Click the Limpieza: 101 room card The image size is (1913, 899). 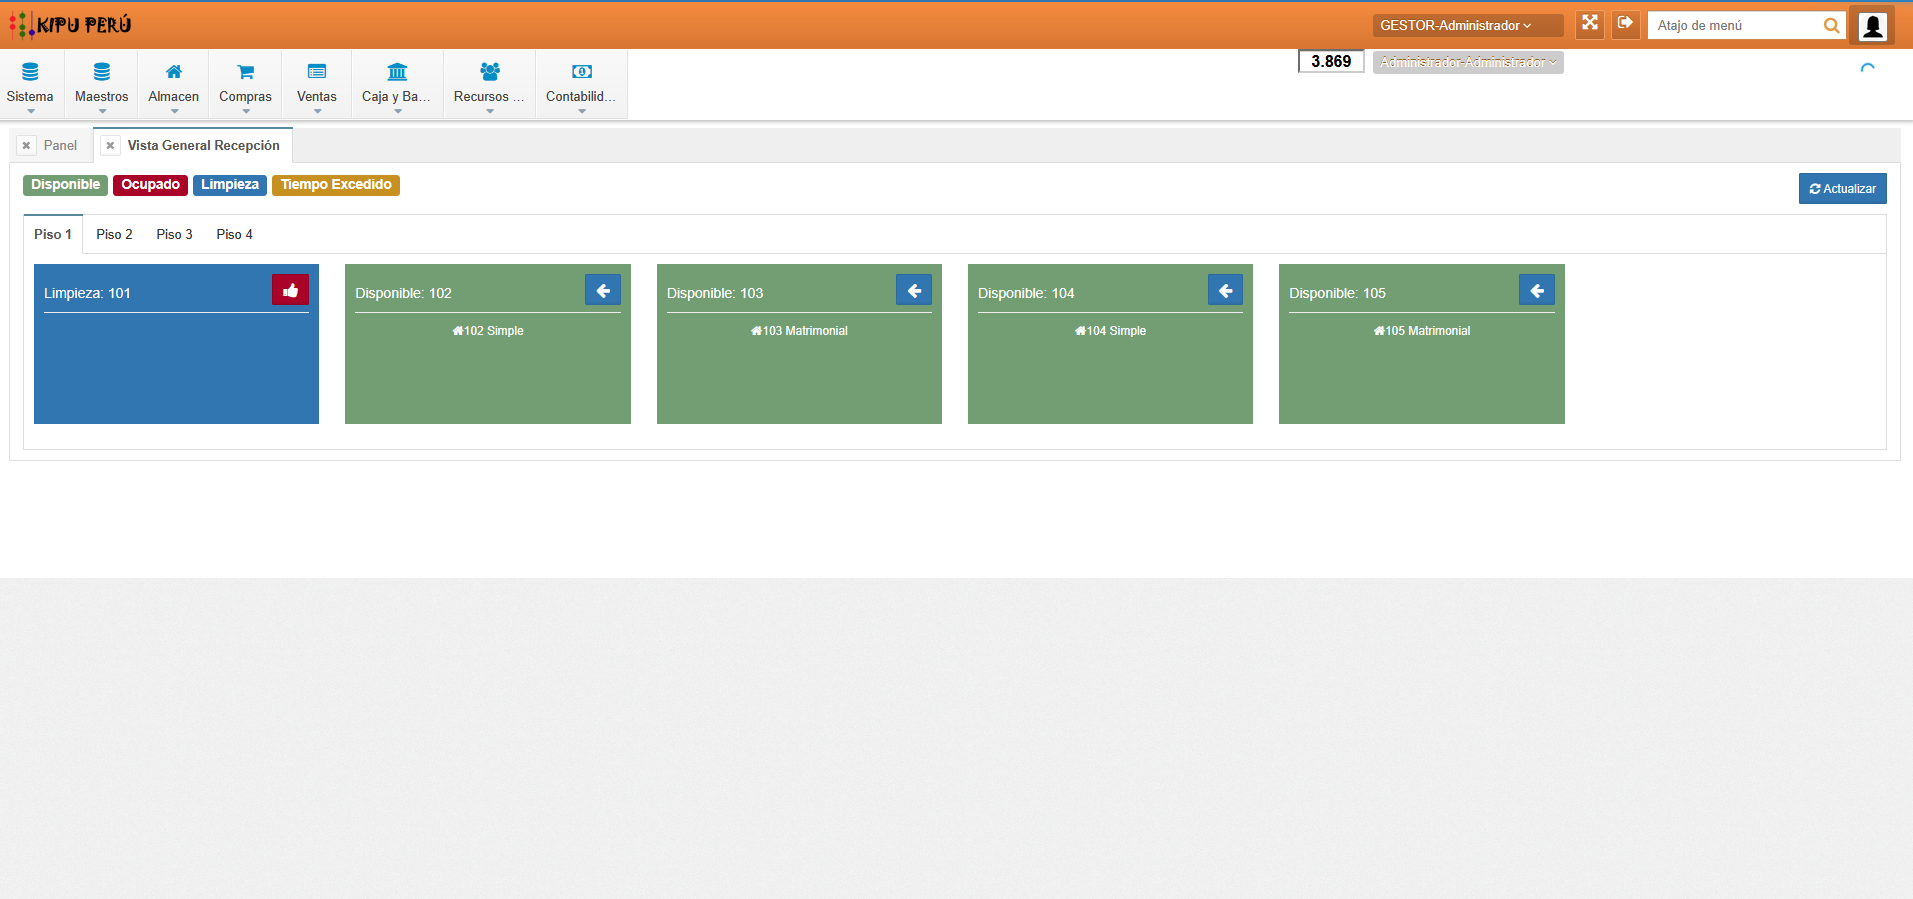176,344
